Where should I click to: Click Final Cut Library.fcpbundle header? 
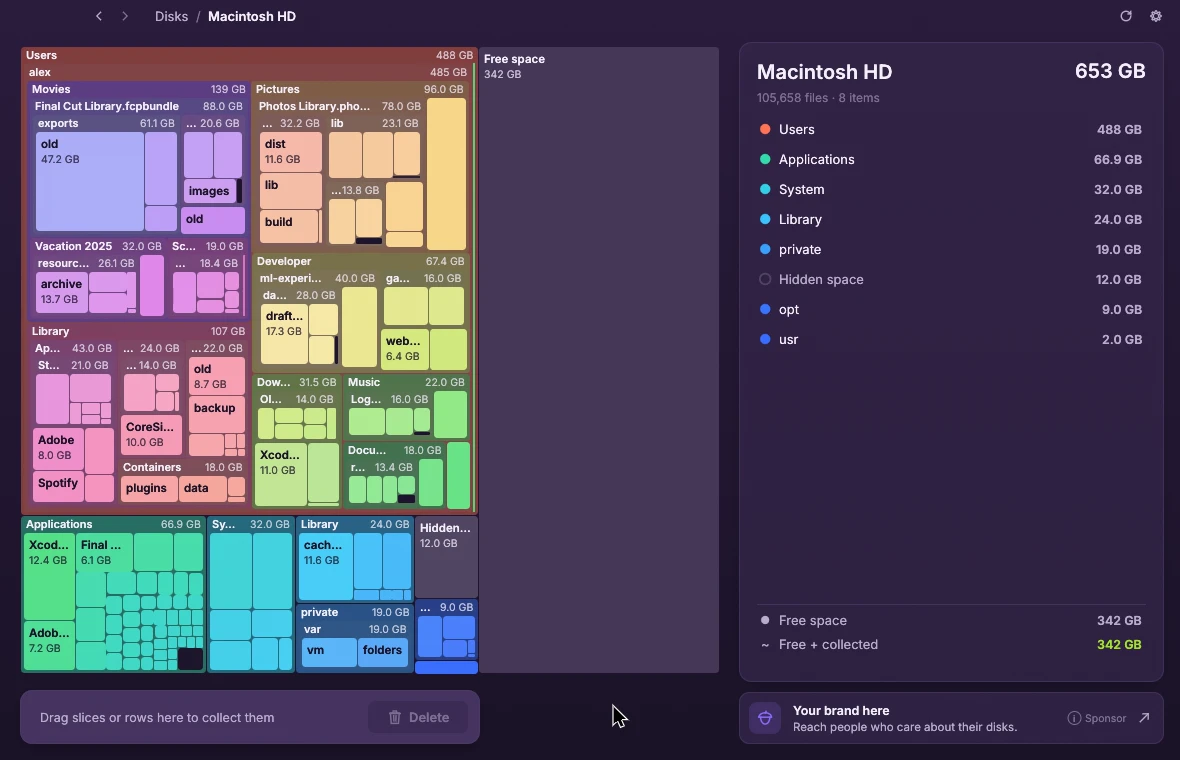tap(138, 106)
